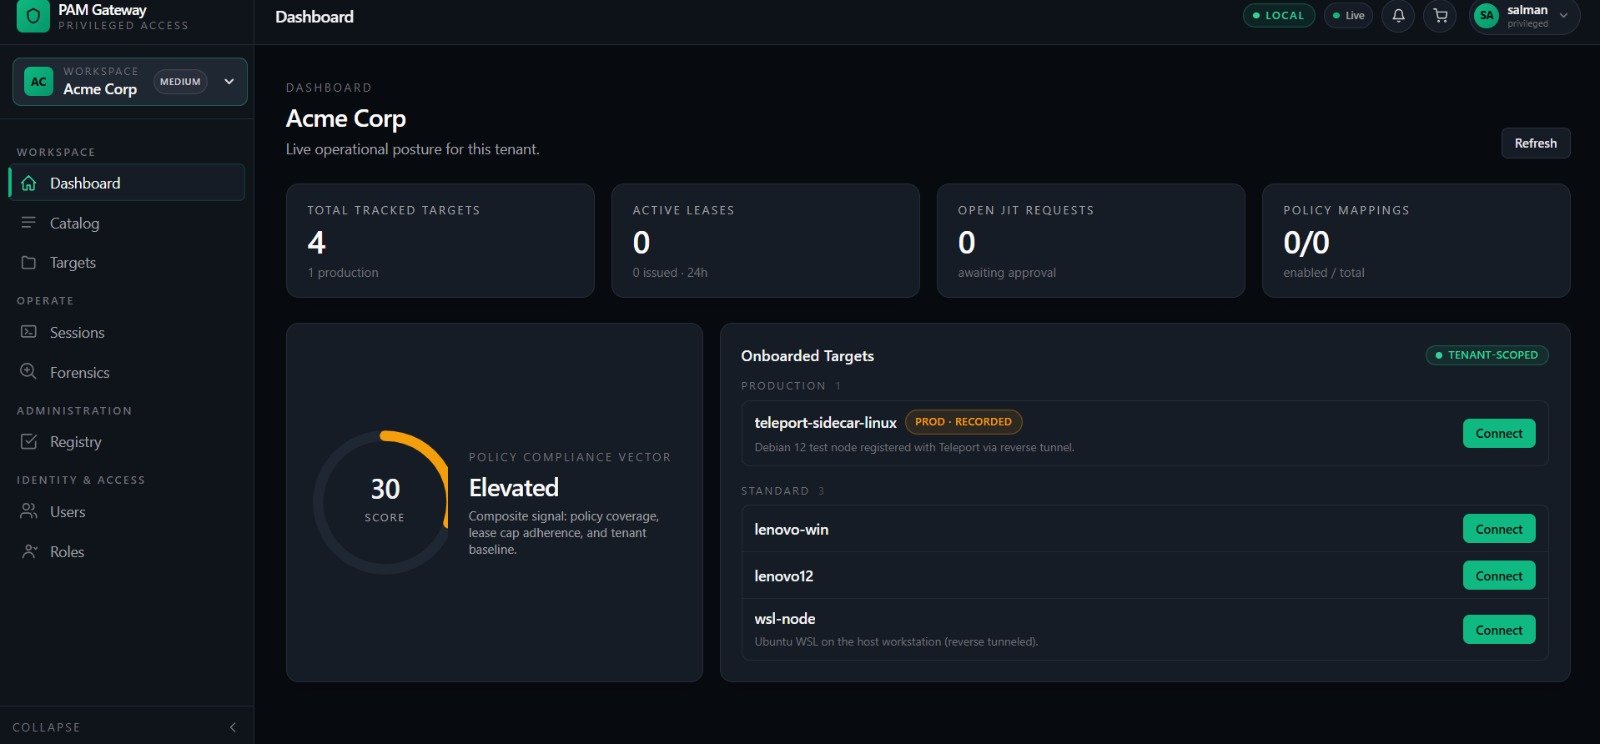Click the lenovo12 target name

pos(783,576)
